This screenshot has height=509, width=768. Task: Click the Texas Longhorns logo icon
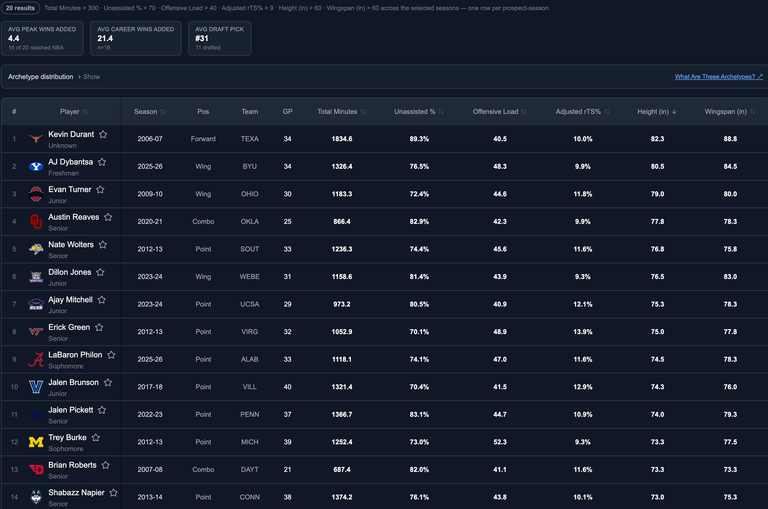click(x=36, y=139)
